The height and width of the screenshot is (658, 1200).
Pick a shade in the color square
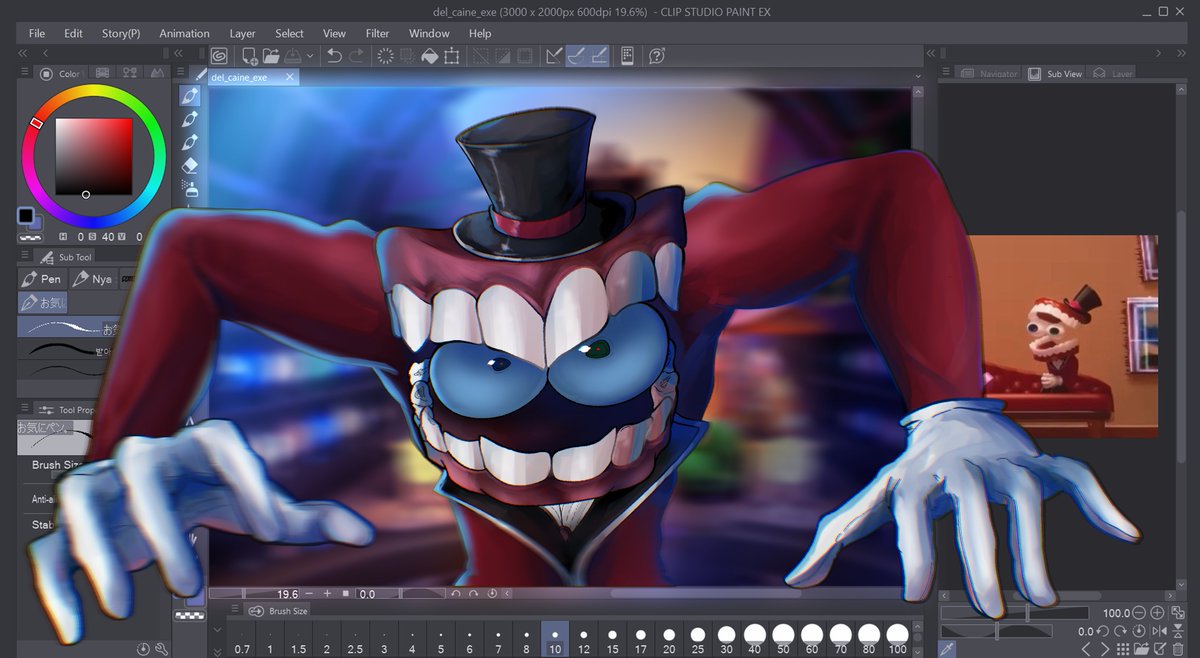[x=93, y=156]
